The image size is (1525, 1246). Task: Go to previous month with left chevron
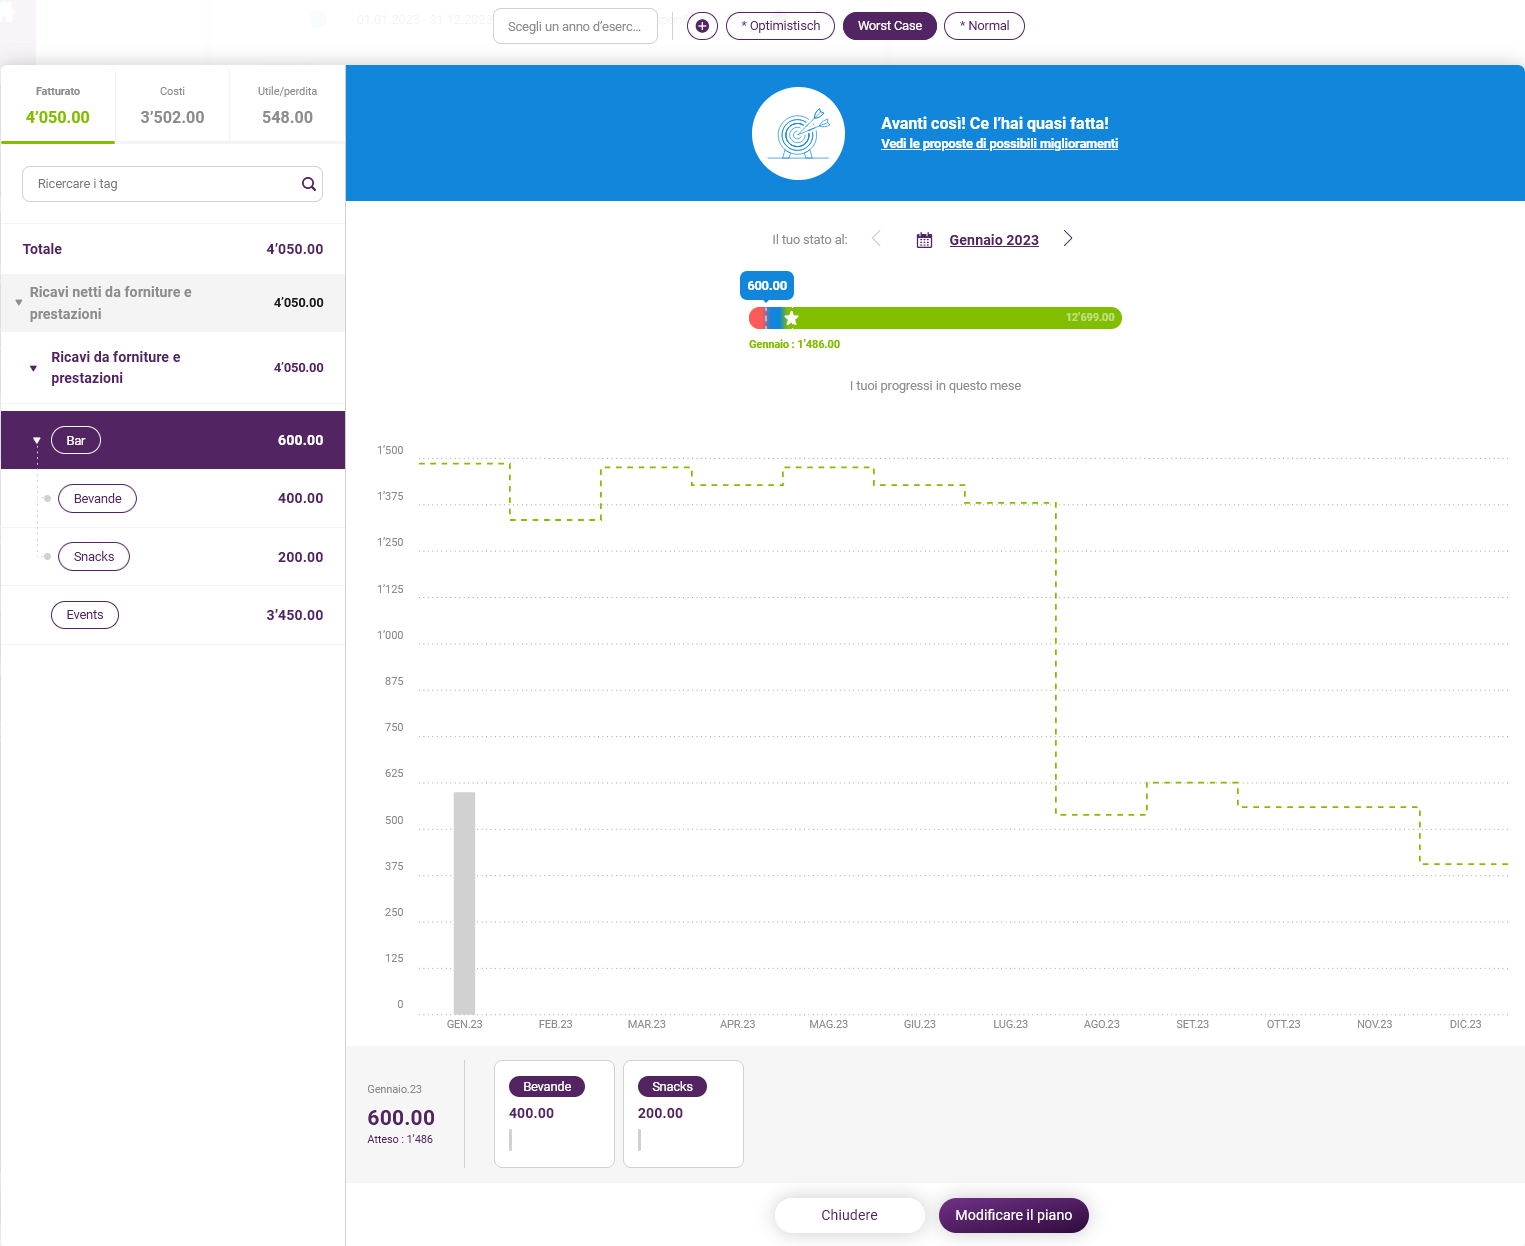tap(876, 238)
